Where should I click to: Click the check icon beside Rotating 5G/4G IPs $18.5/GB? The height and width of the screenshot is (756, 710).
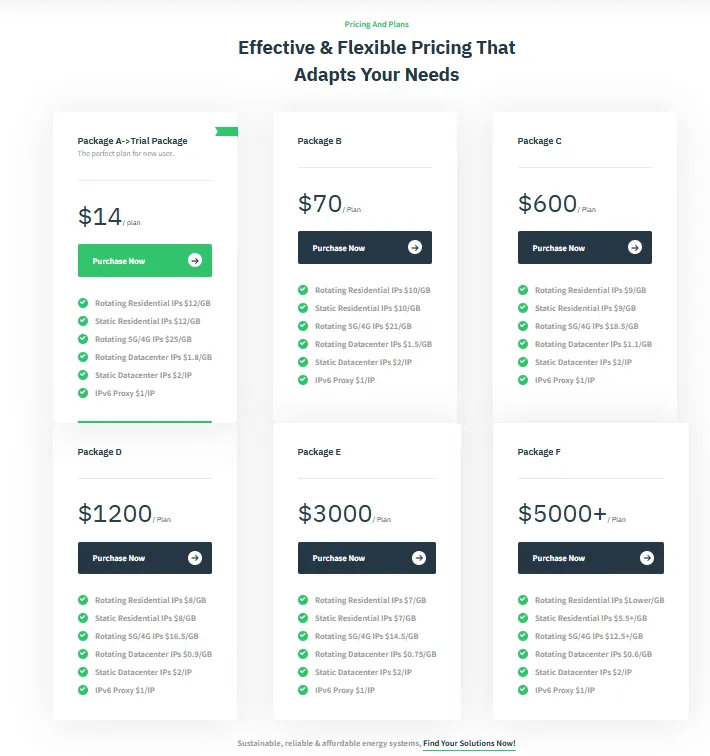pyautogui.click(x=523, y=326)
